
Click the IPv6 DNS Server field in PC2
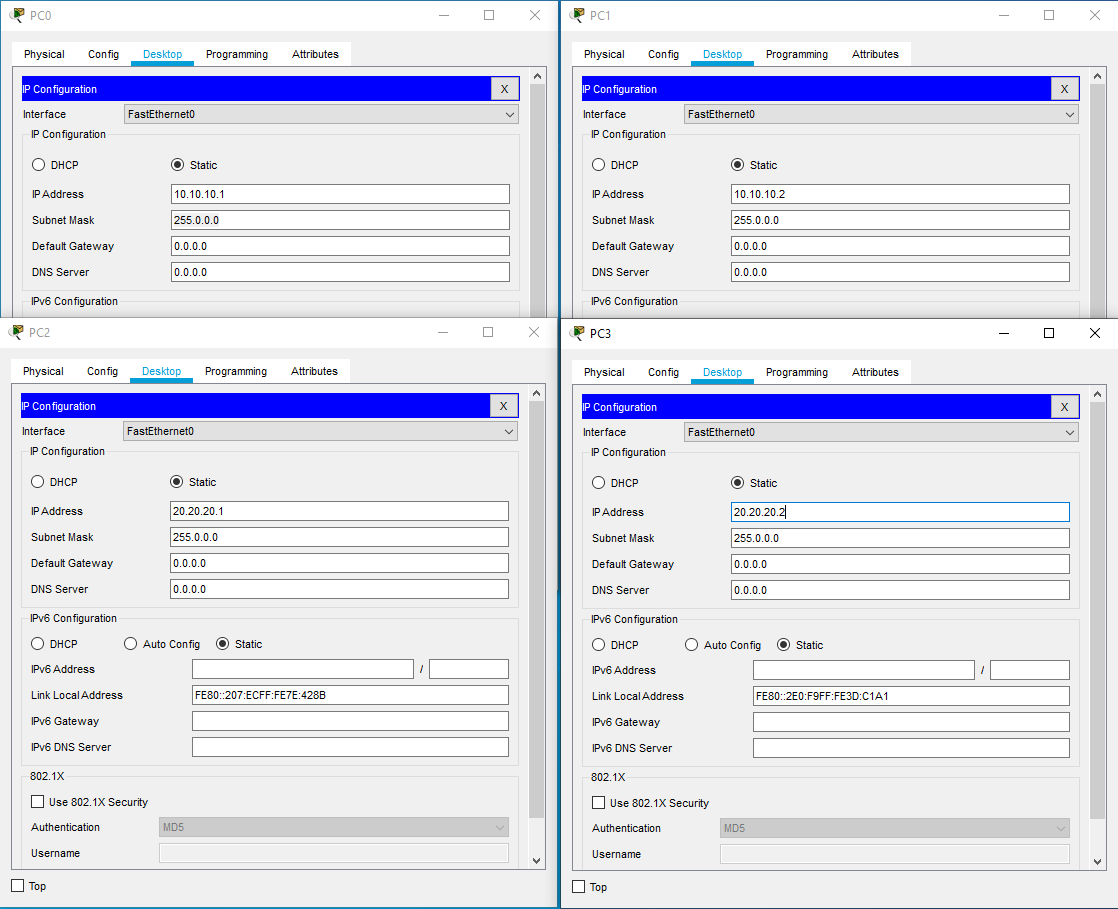[x=350, y=747]
